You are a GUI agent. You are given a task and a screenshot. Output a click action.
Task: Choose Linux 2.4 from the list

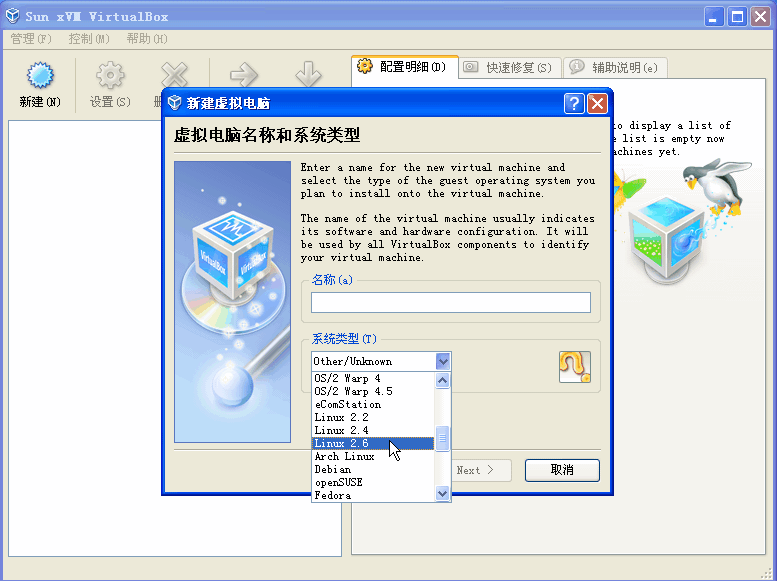coord(373,430)
